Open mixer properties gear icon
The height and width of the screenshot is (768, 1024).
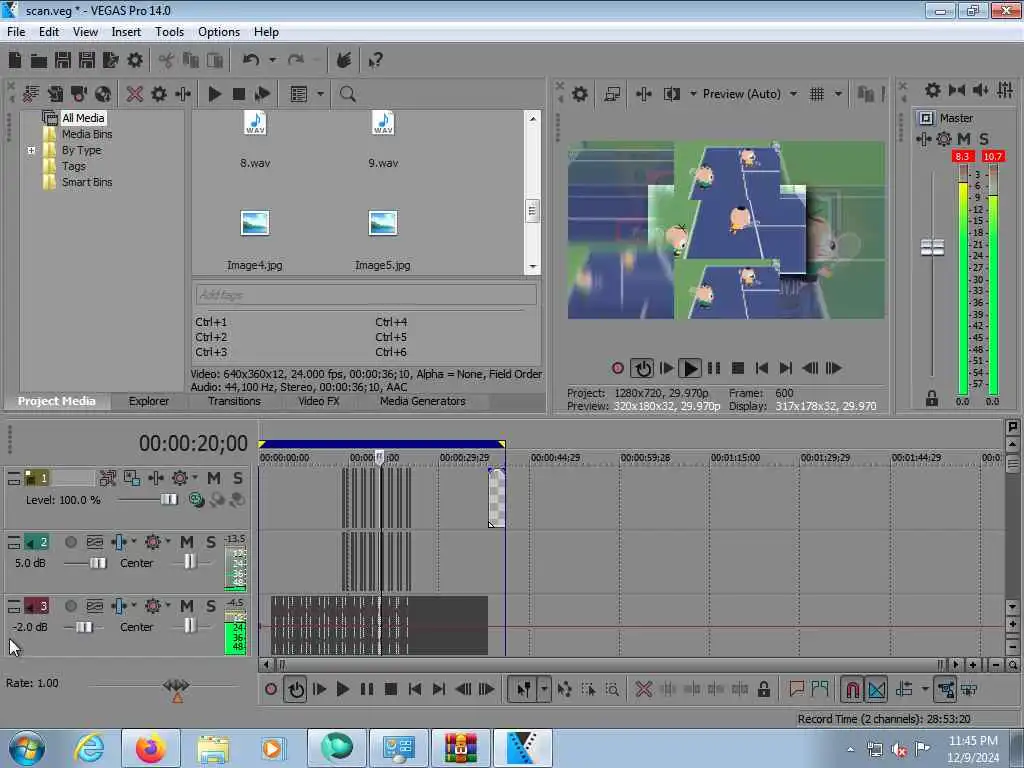coord(933,90)
